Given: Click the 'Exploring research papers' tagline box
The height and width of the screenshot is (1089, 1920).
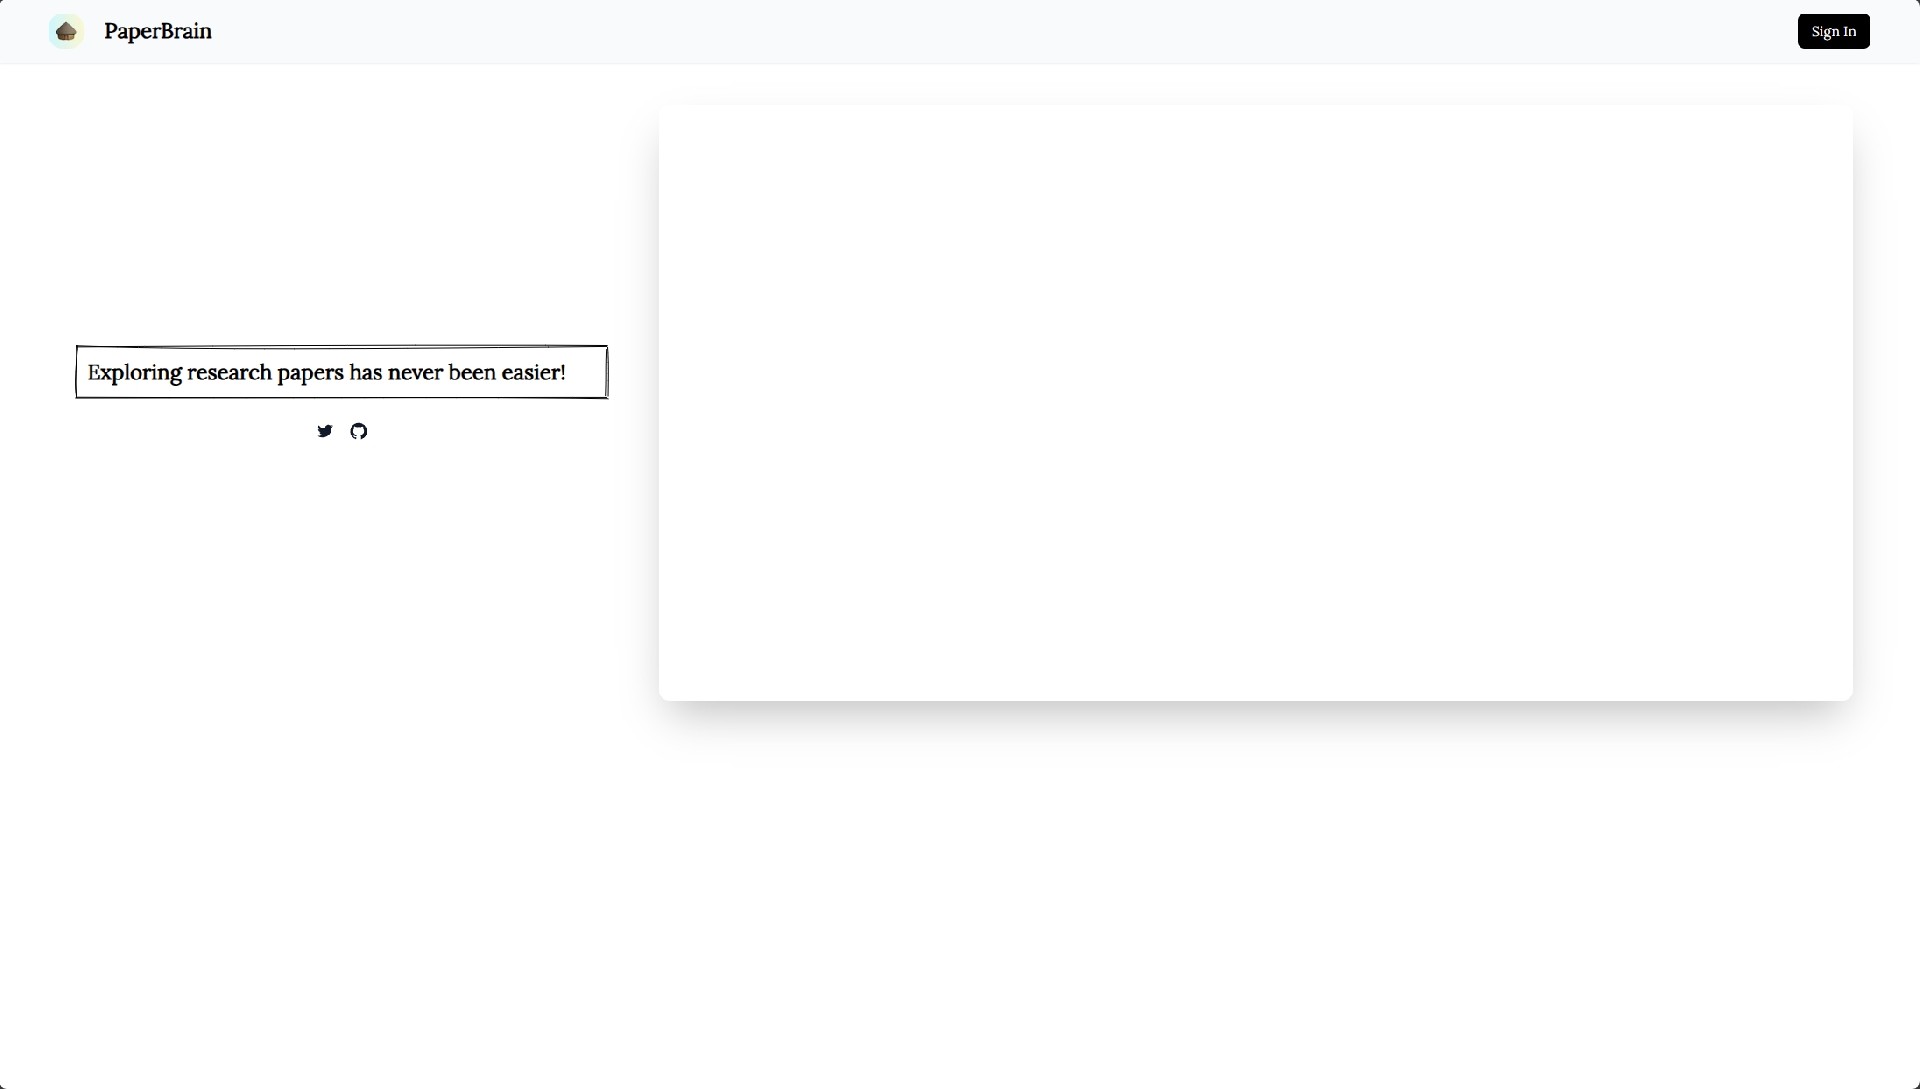Looking at the screenshot, I should click(x=341, y=372).
